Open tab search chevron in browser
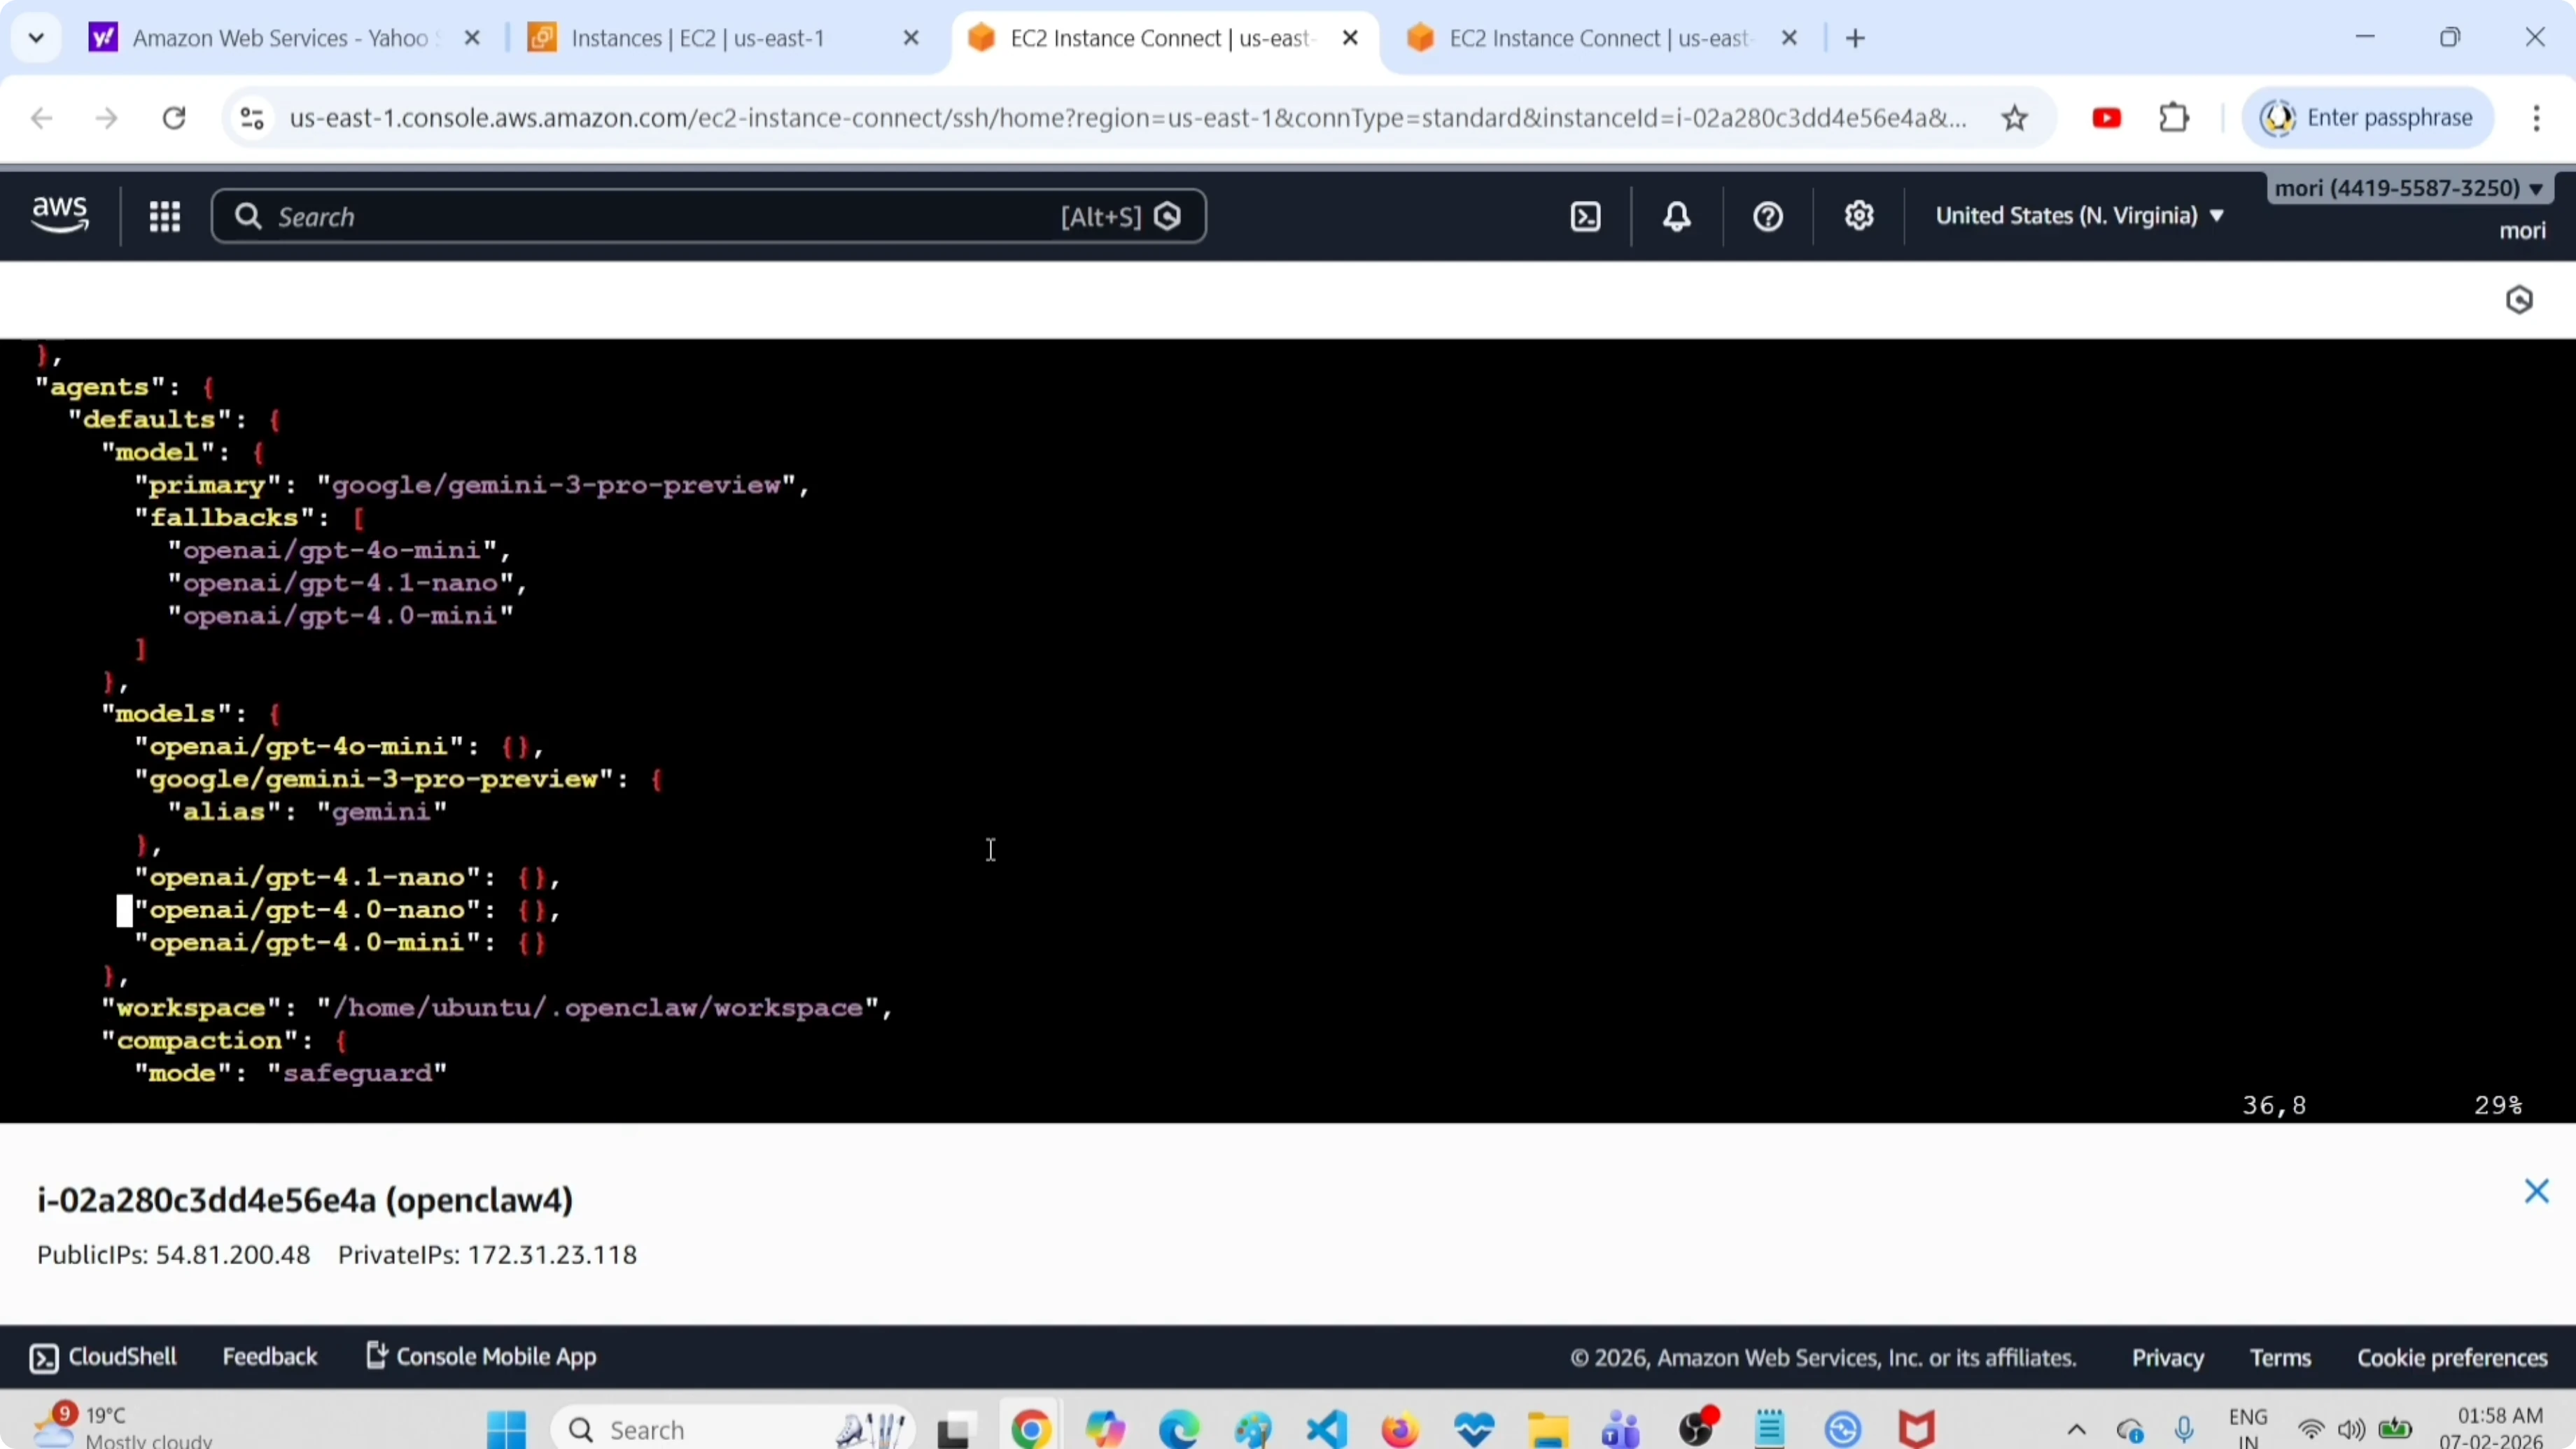This screenshot has height=1449, width=2576. [x=36, y=39]
